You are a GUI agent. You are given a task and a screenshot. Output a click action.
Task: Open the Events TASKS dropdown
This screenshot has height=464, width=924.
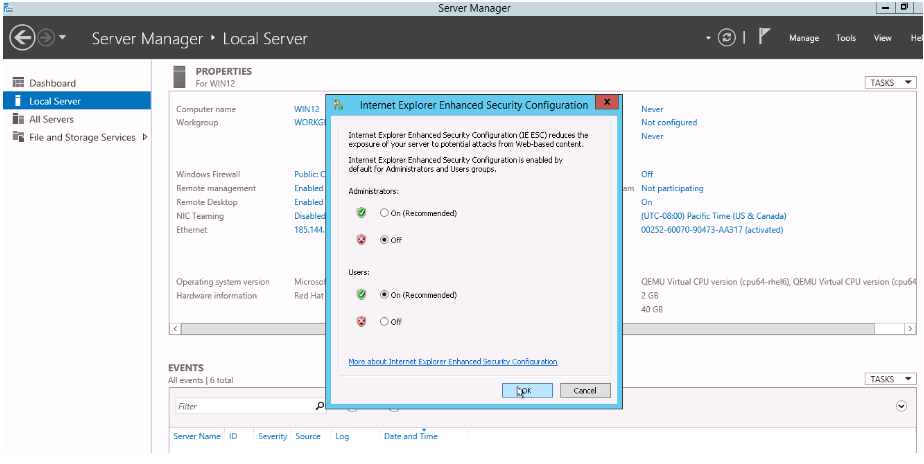pos(890,379)
